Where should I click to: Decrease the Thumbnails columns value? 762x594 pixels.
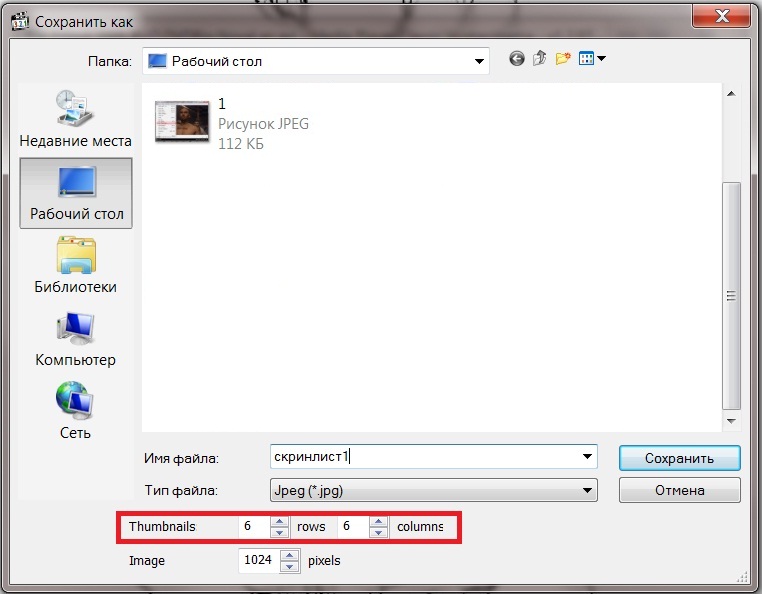[x=378, y=532]
